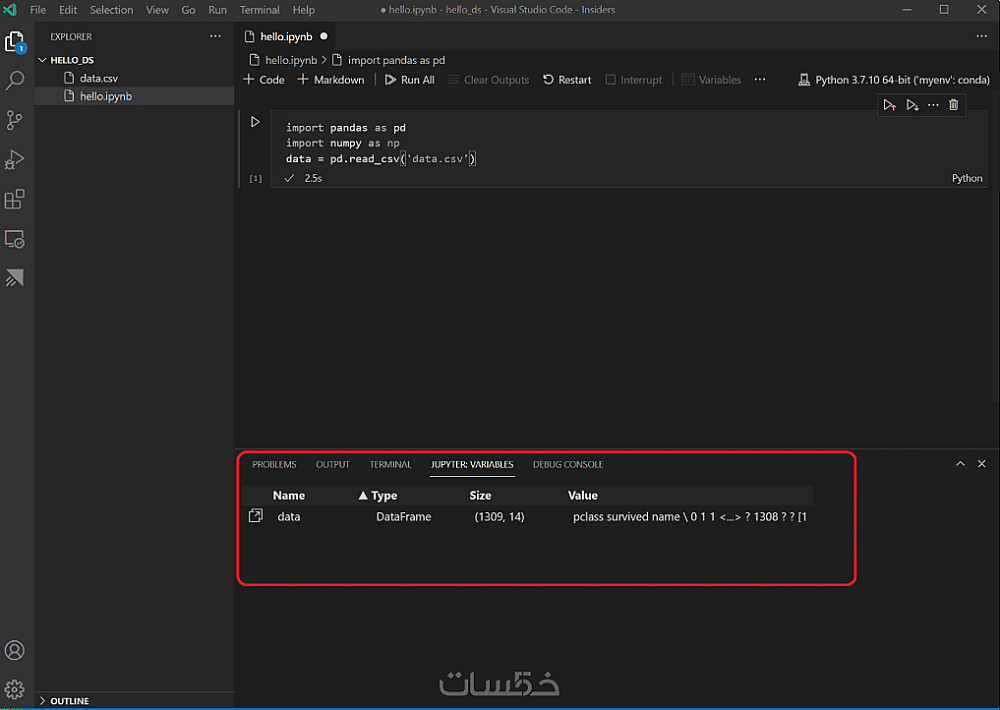Sort variables by Name column header
Viewport: 1000px width, 710px height.
click(289, 495)
